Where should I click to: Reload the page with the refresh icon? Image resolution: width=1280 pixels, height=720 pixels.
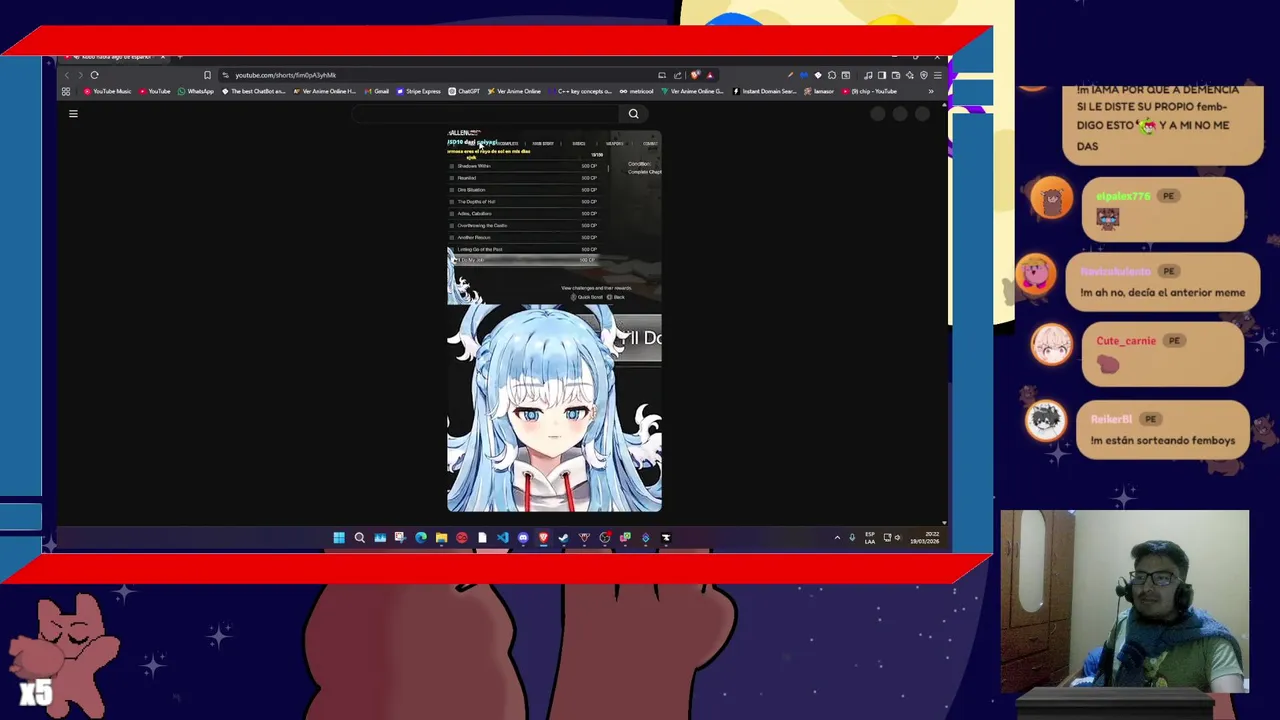pyautogui.click(x=94, y=75)
